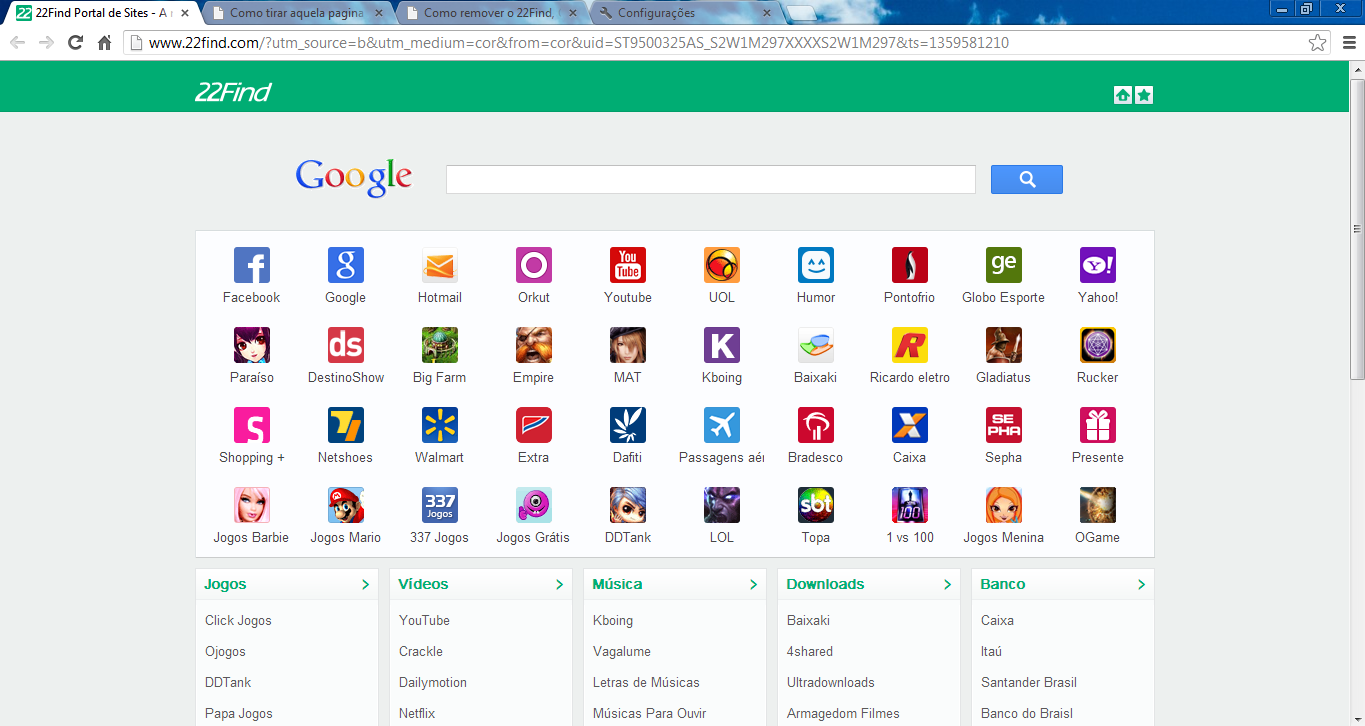Open the Bradesco bank icon
Screen dimensions: 1365x726
[x=816, y=425]
